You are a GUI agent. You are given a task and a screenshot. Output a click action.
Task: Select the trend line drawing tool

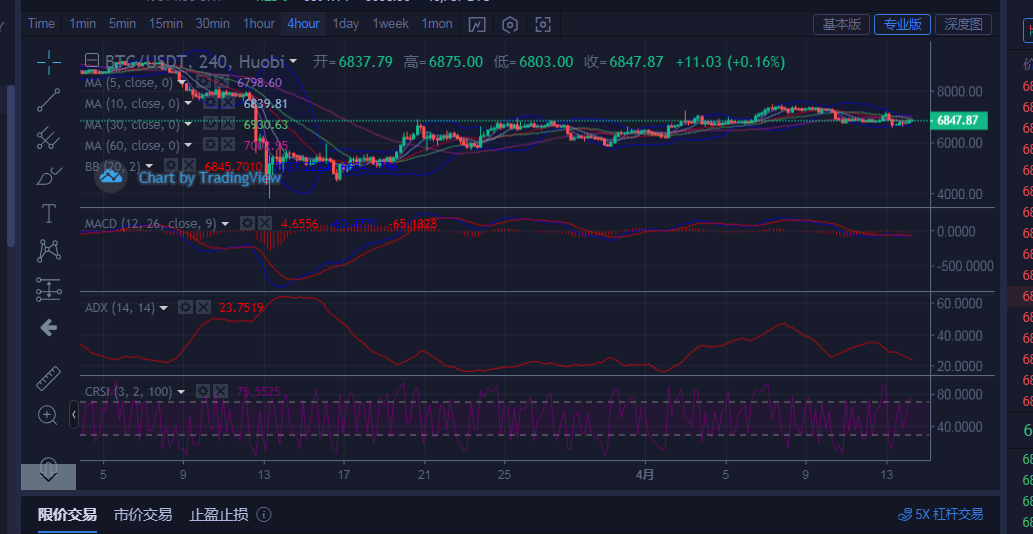tap(48, 100)
